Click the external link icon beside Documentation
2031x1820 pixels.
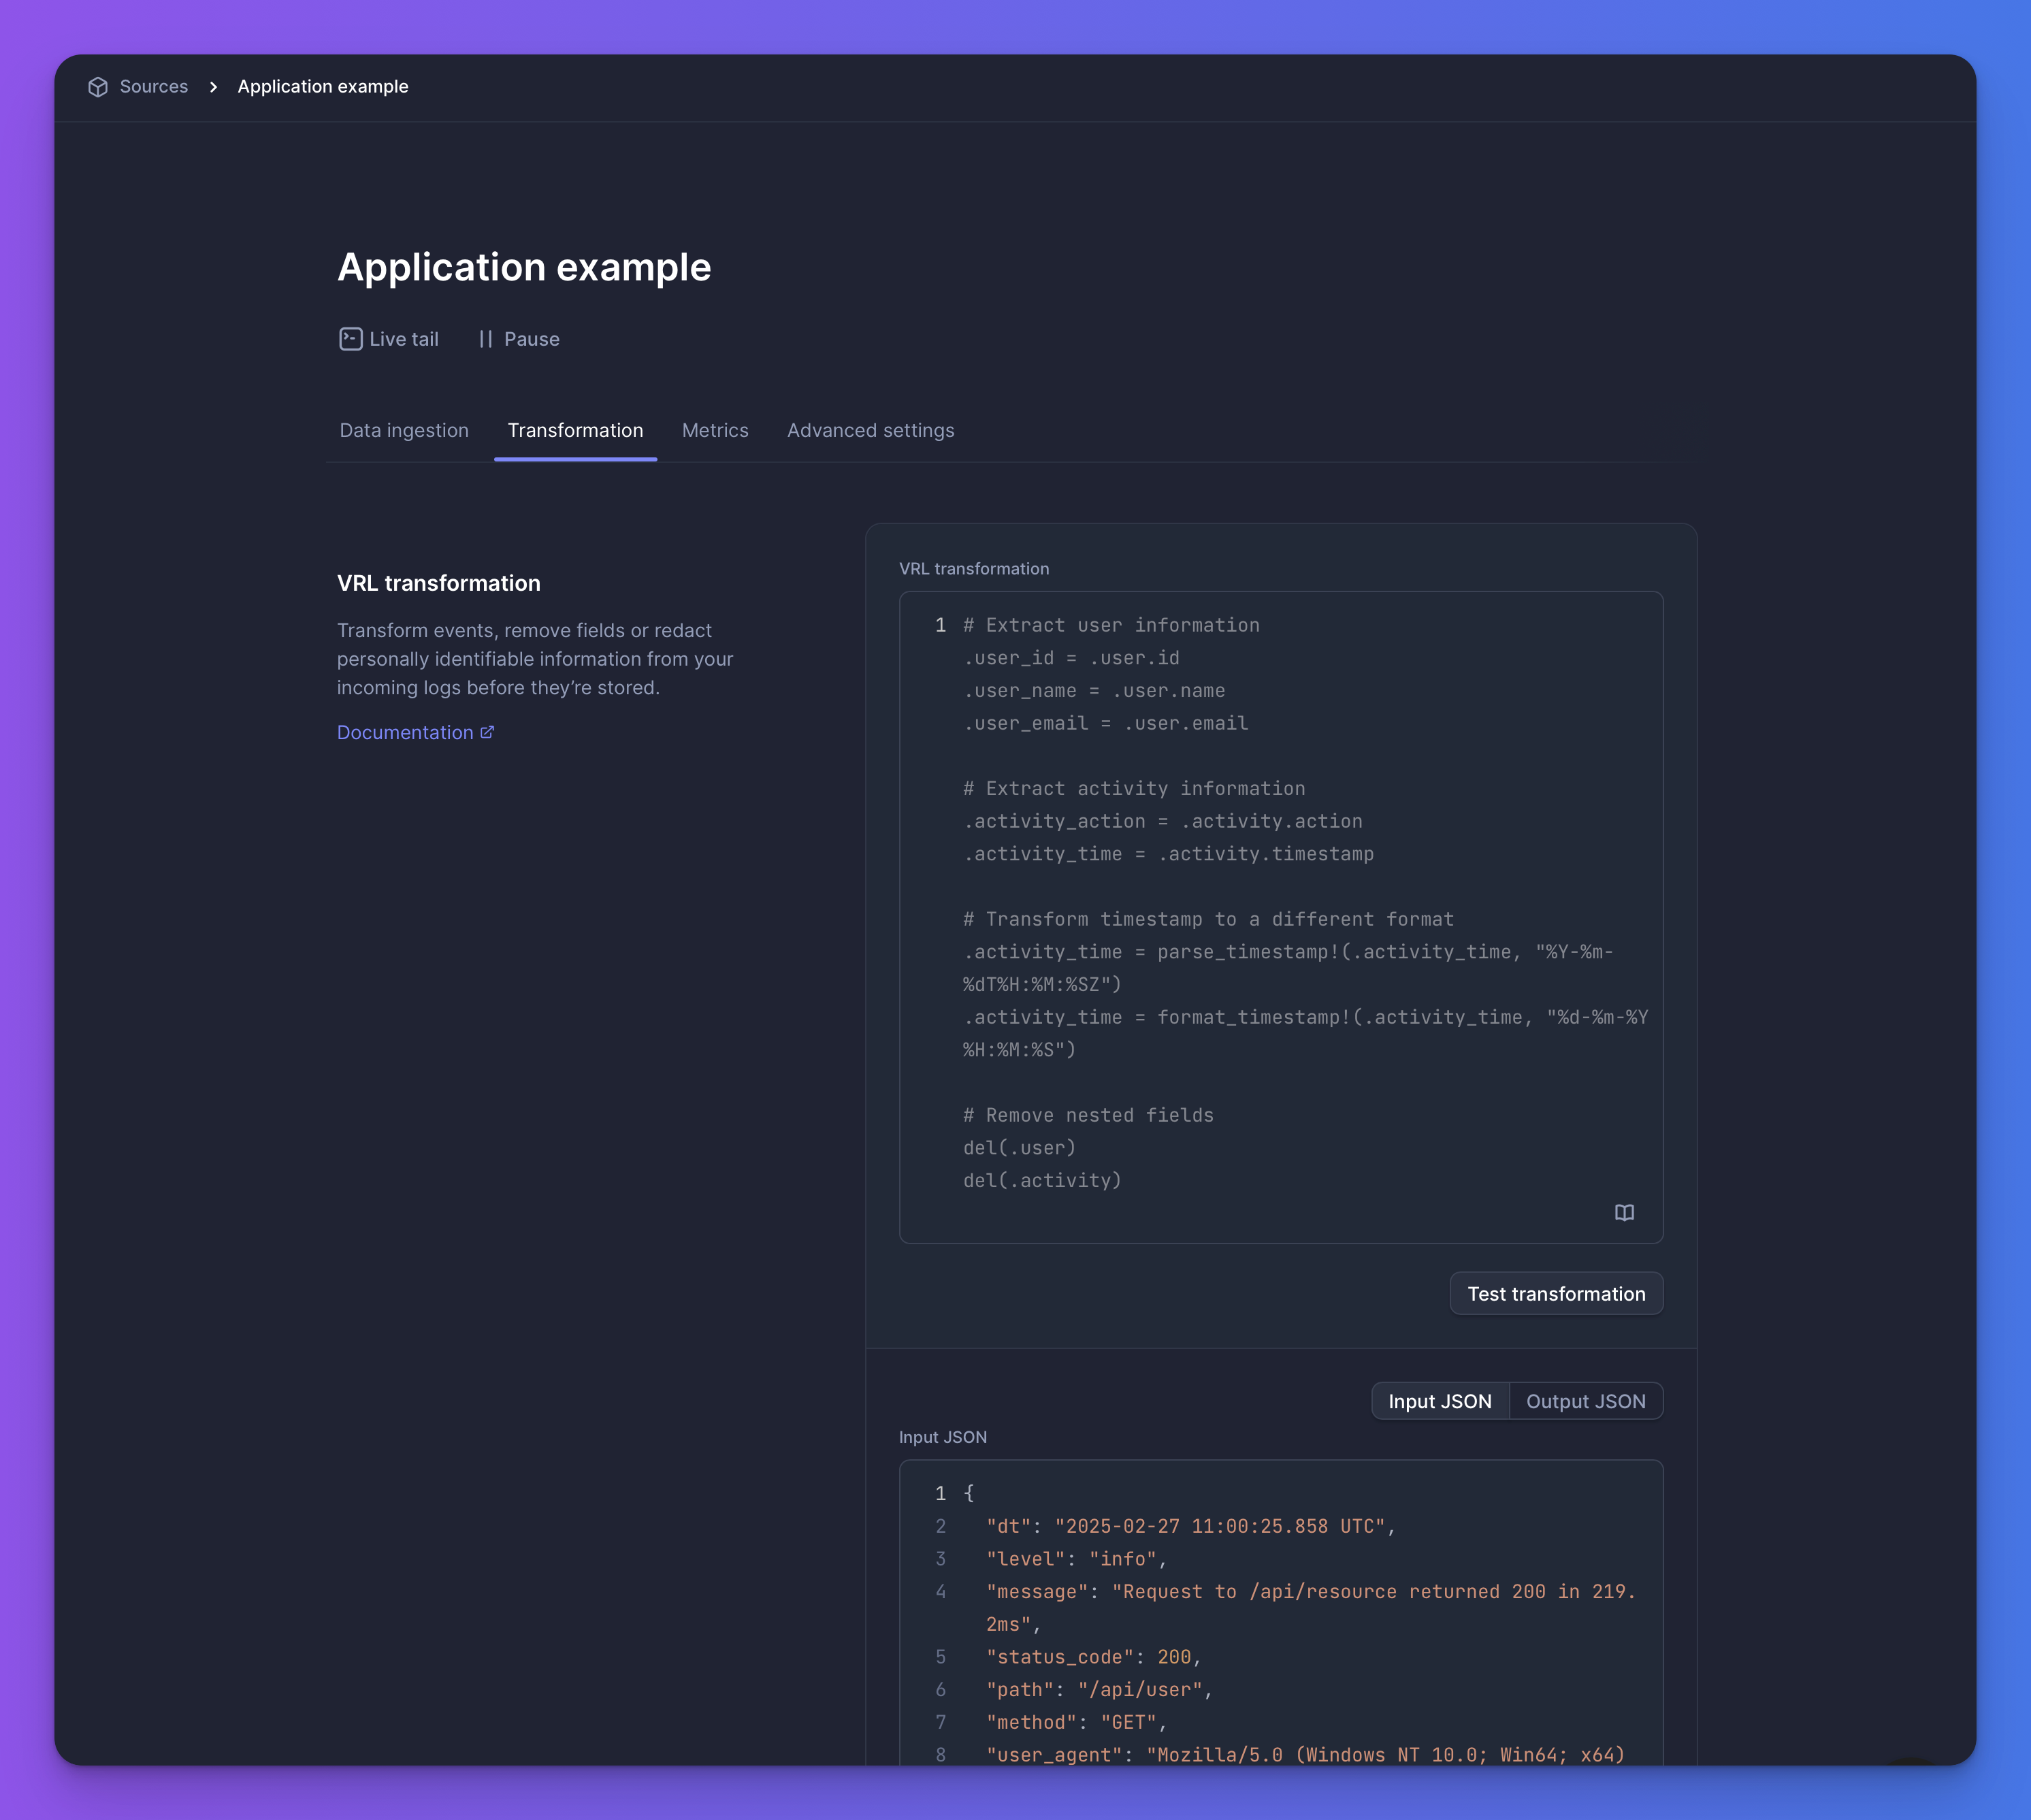[487, 732]
